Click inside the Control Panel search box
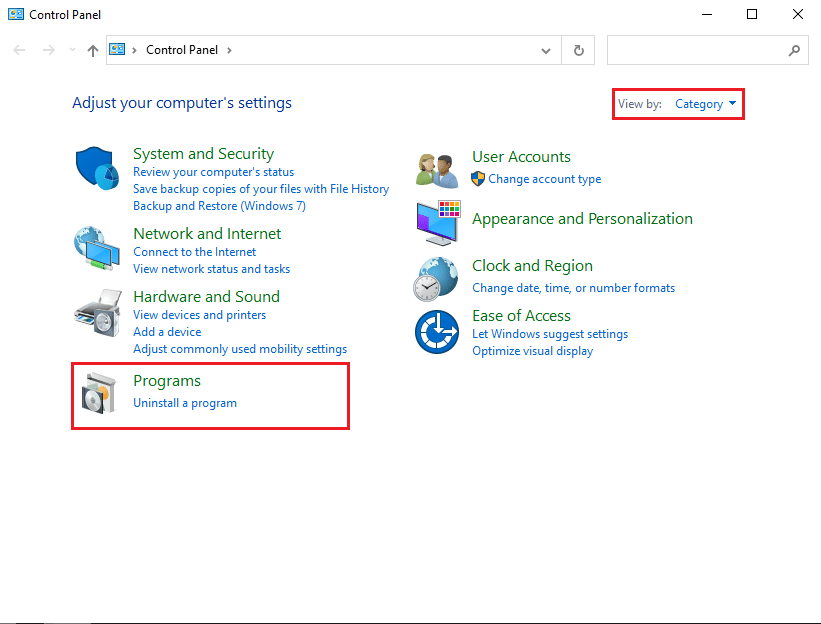Screen dimensions: 821x624 (x=695, y=50)
